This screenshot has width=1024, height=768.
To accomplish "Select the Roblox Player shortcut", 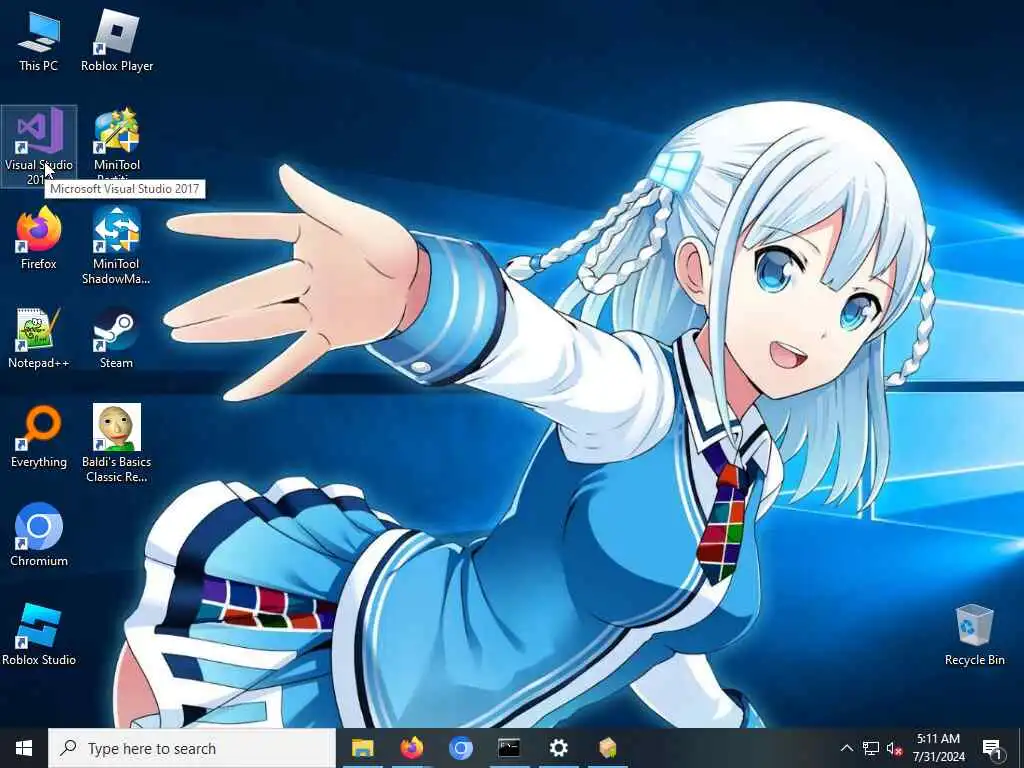I will [117, 40].
